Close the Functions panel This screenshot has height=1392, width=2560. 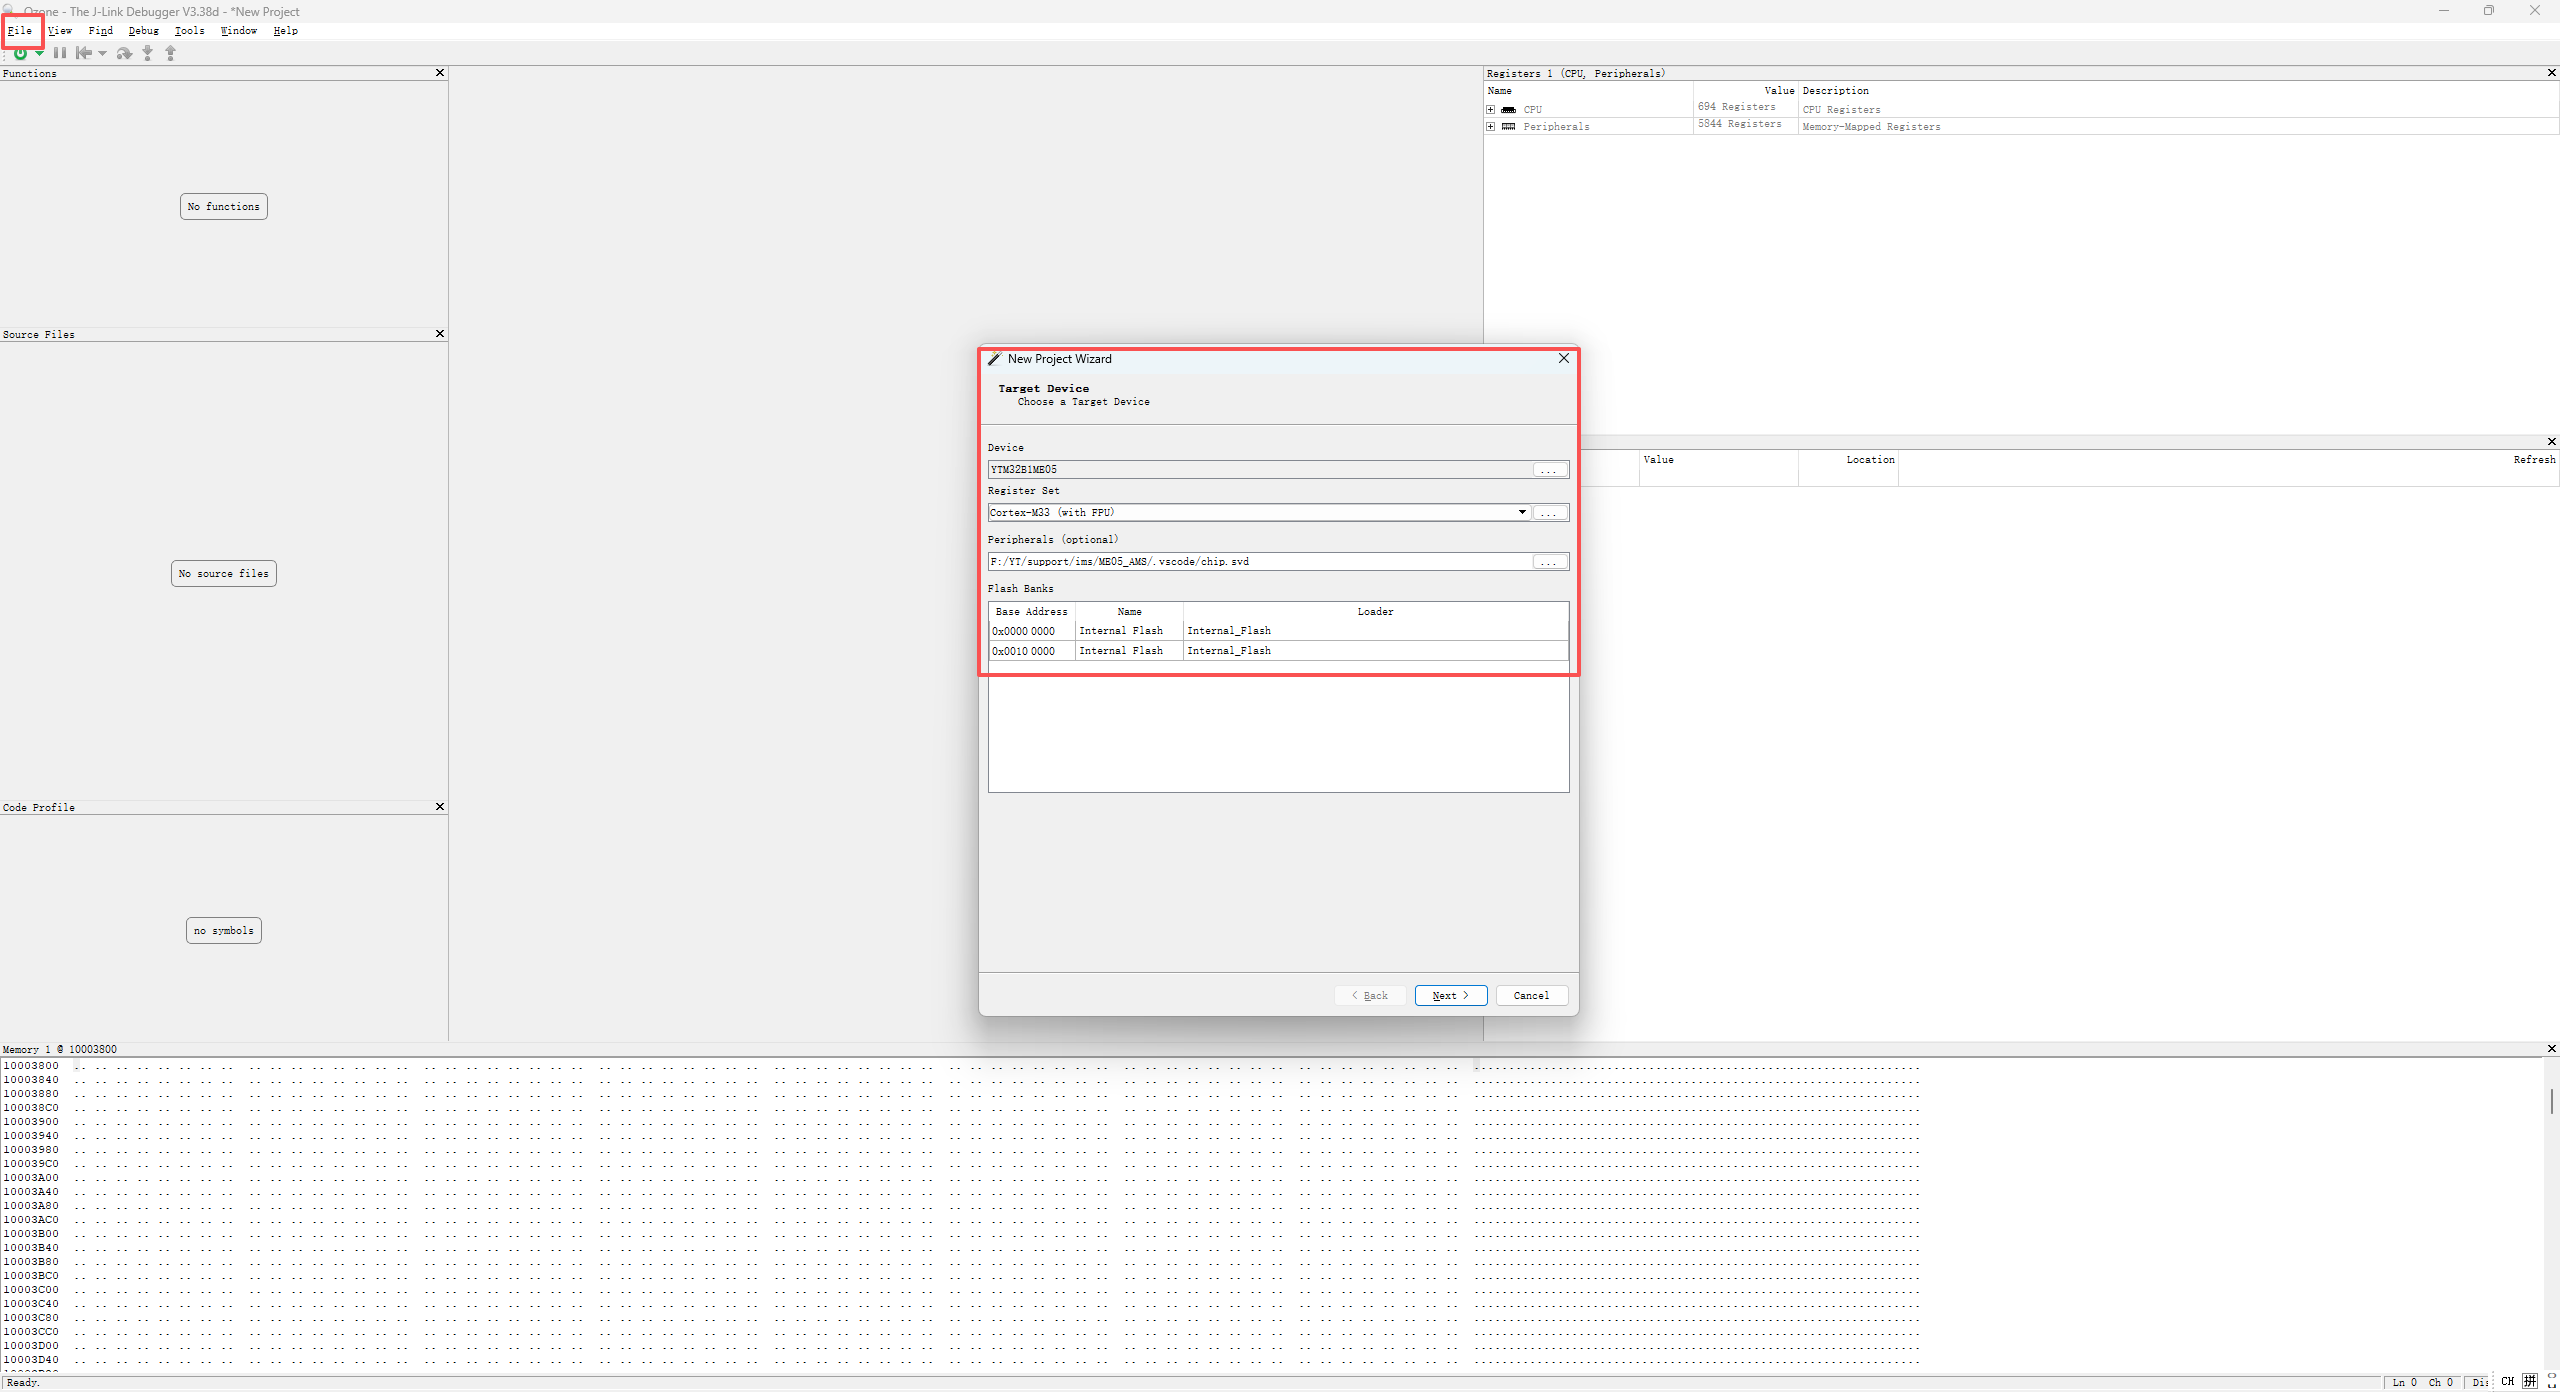(440, 73)
